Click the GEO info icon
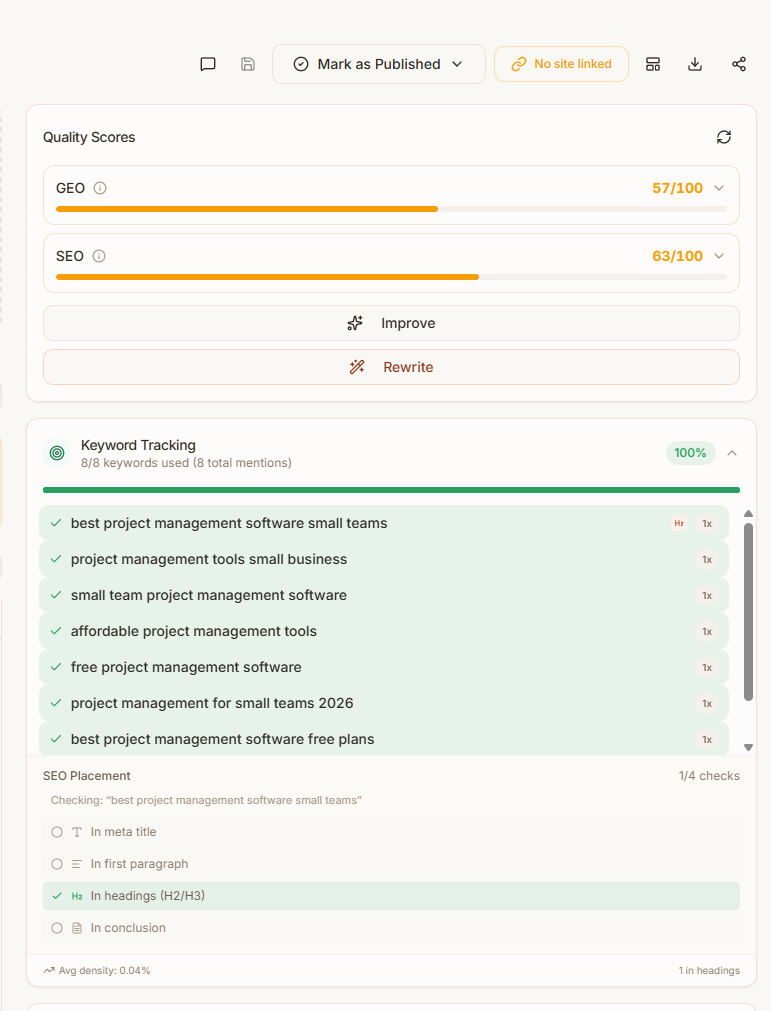 (98, 187)
